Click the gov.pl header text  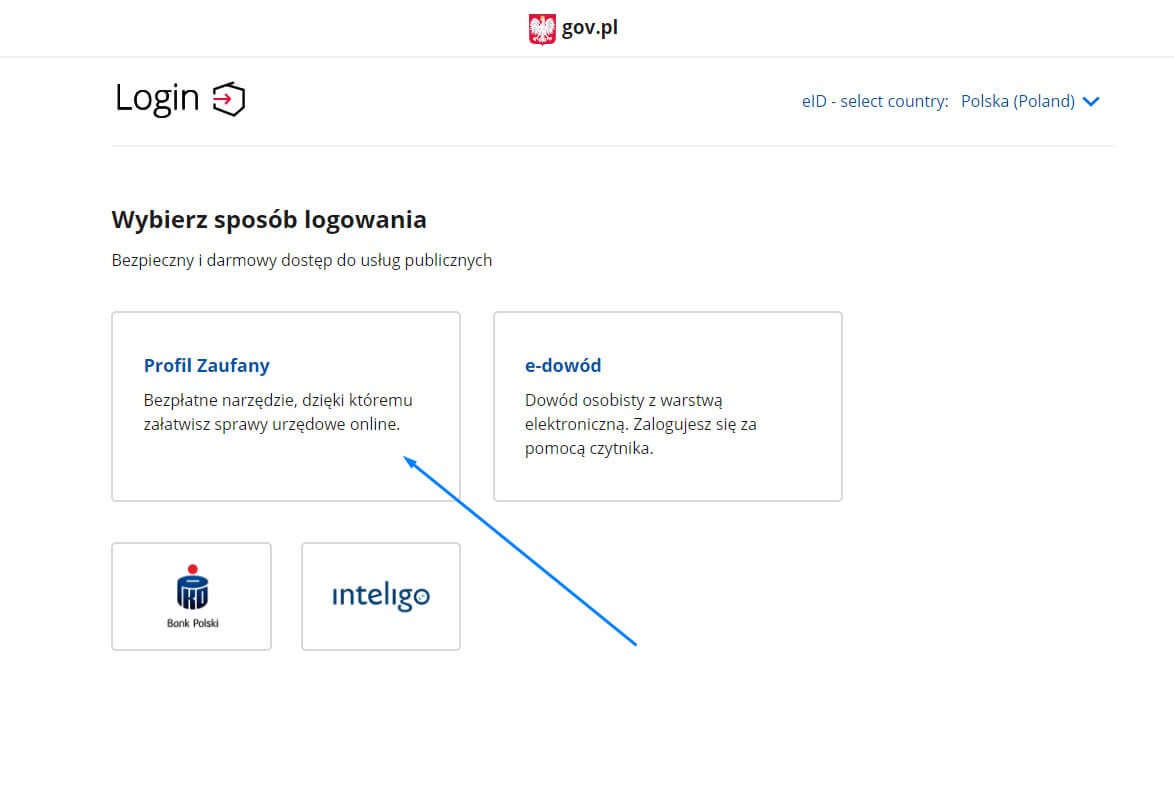point(589,28)
